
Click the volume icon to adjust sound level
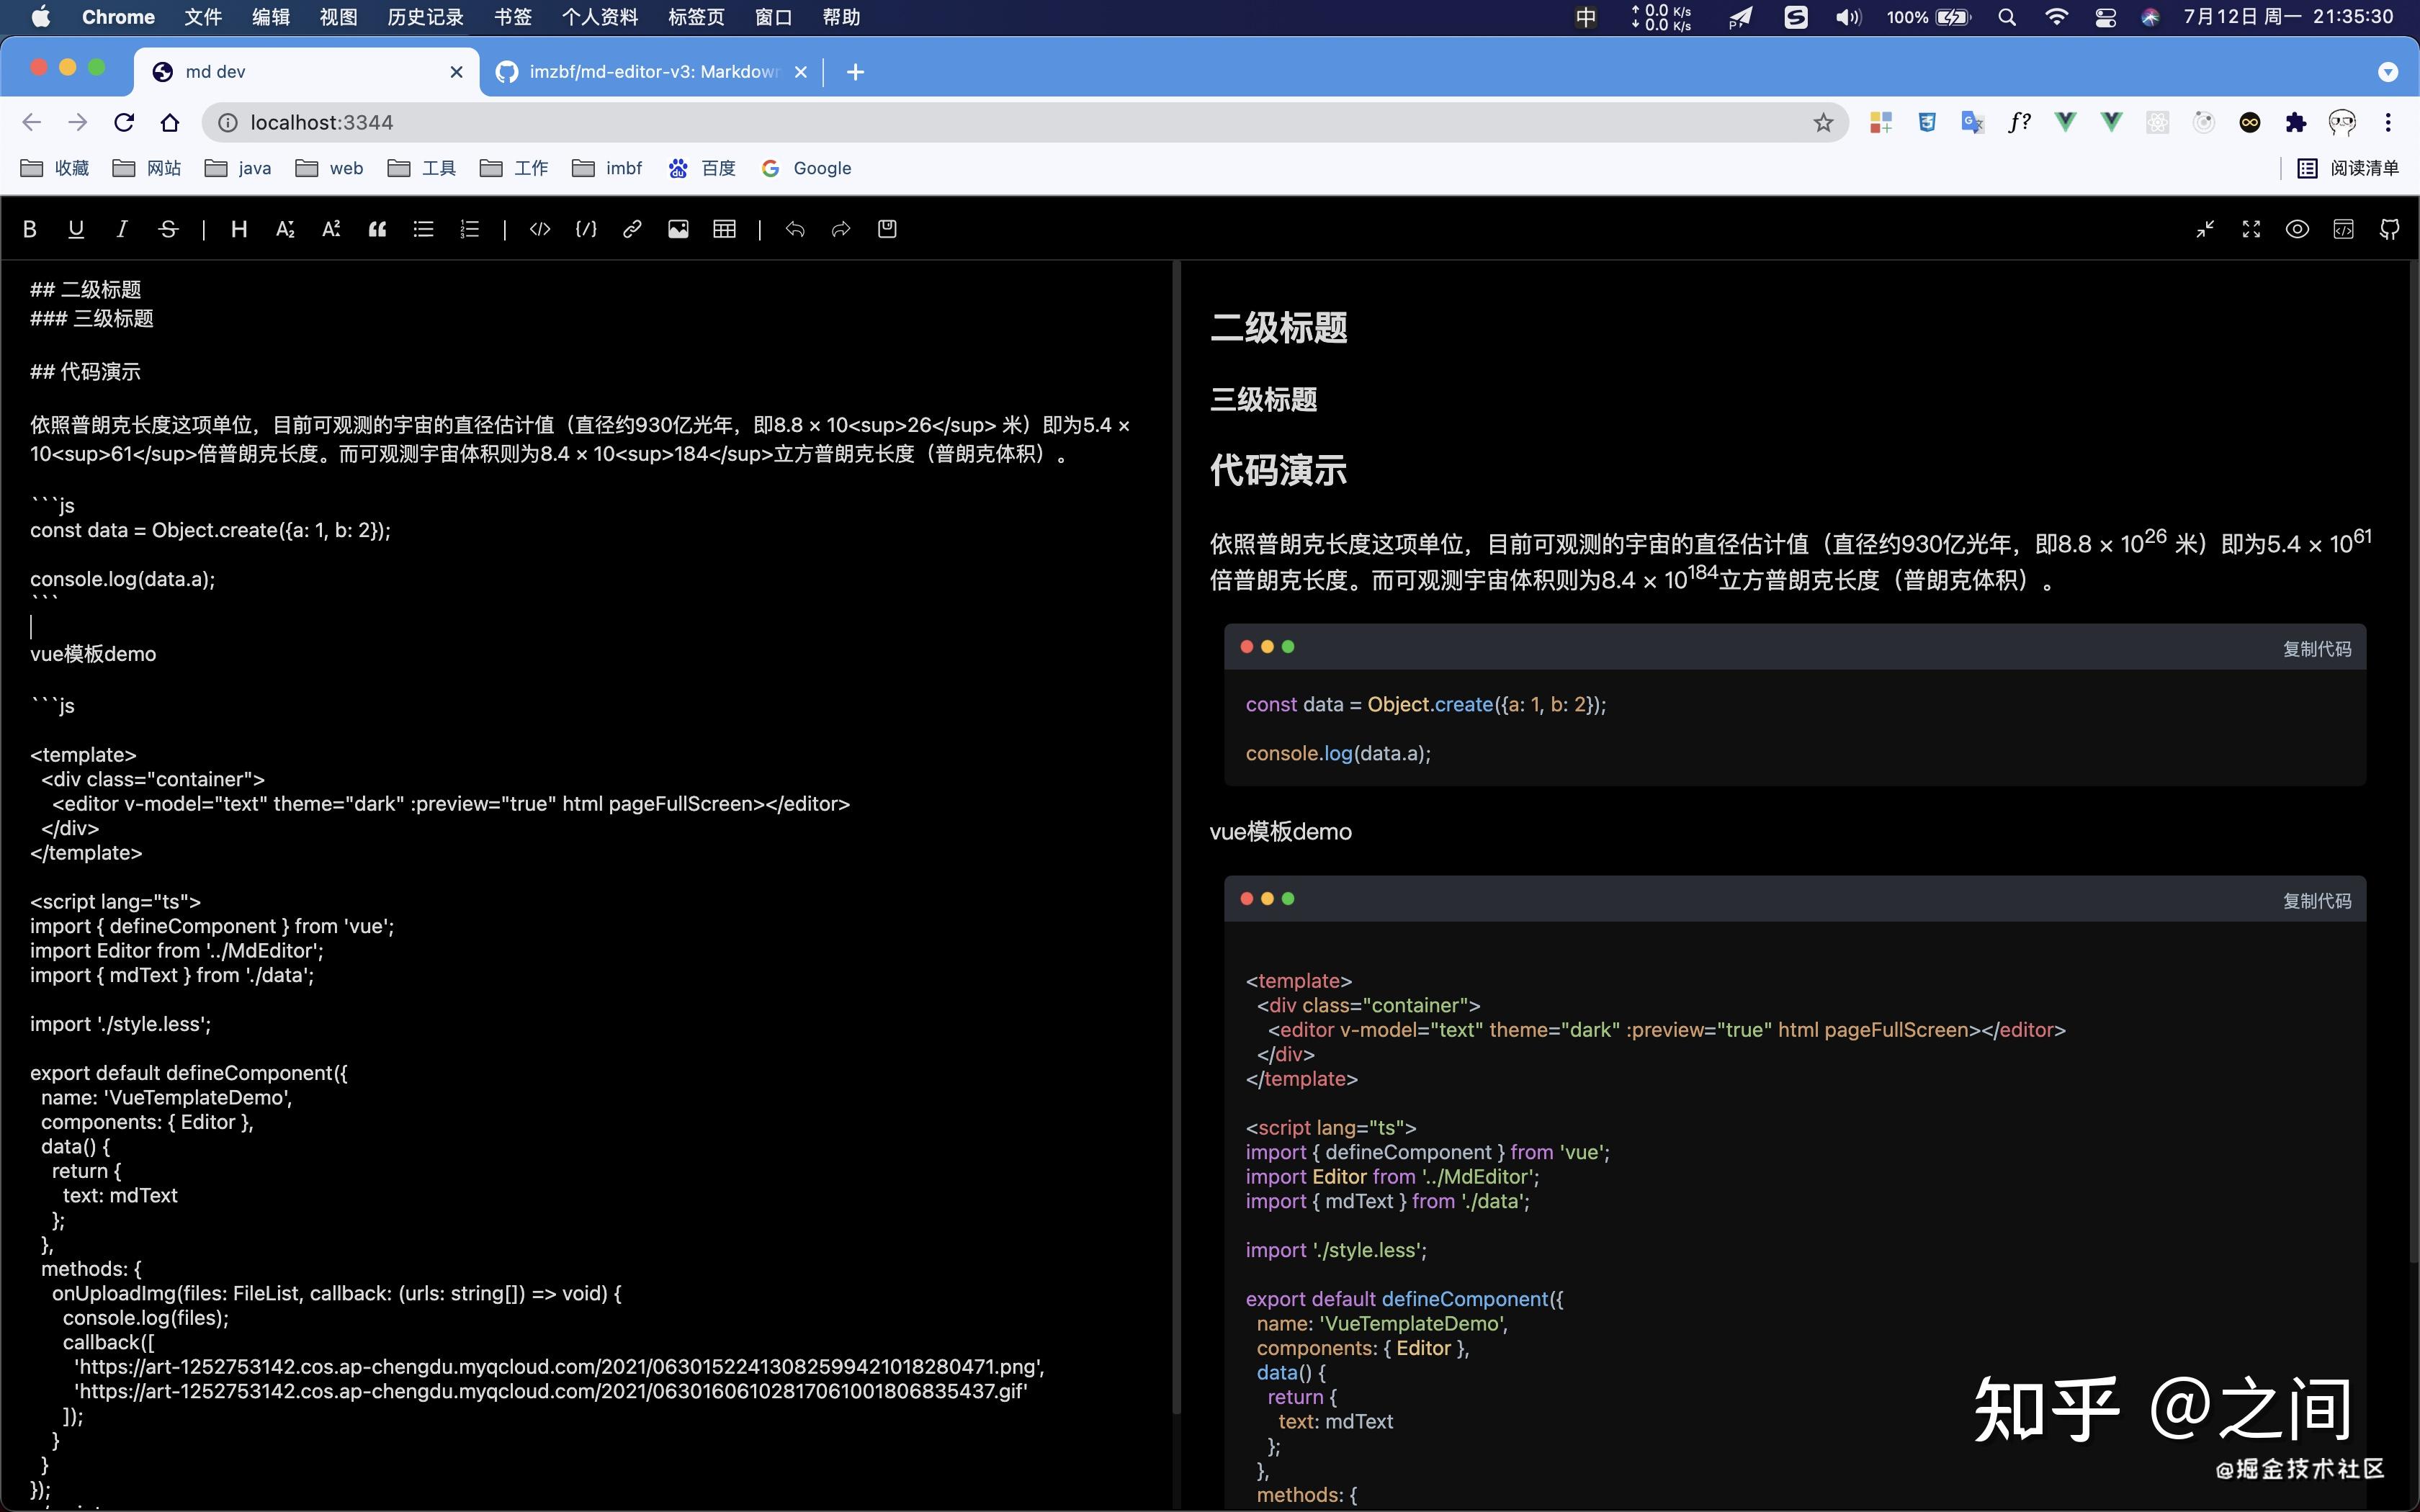(1848, 16)
